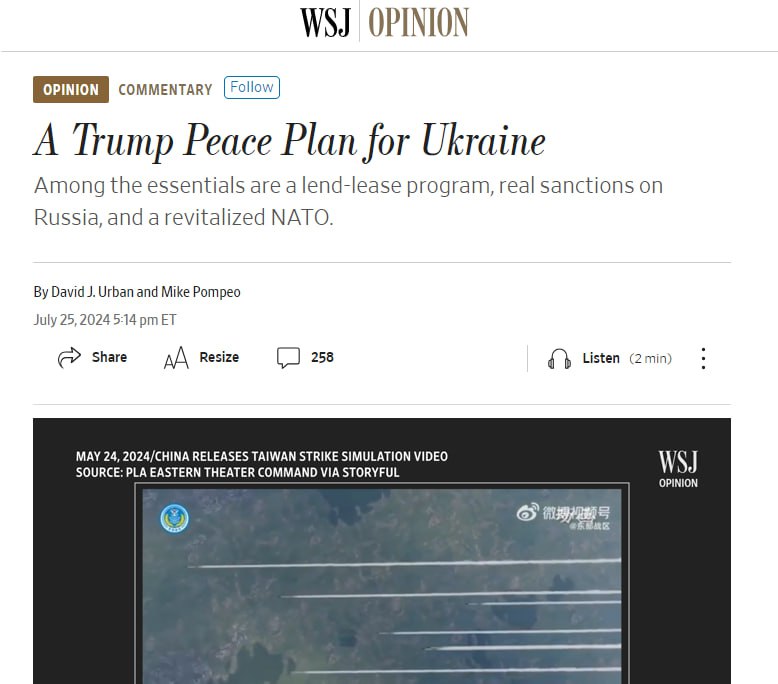Click the share arrow icon
778x684 pixels.
[69, 357]
